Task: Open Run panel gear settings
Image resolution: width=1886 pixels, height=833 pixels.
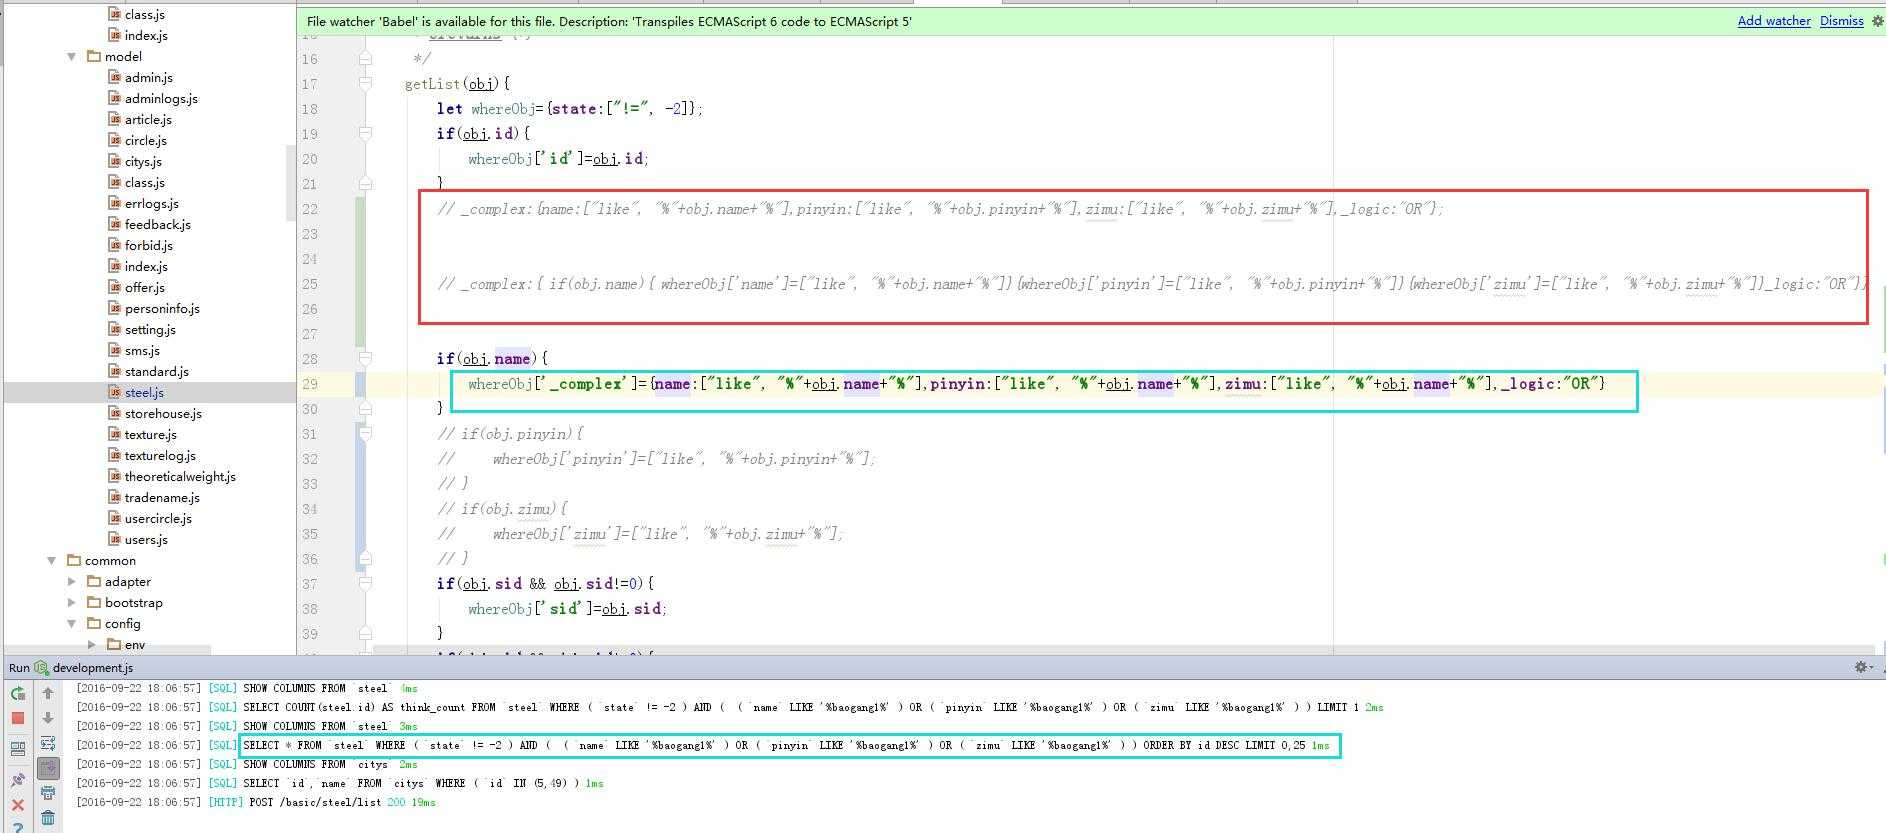Action: point(1862,667)
